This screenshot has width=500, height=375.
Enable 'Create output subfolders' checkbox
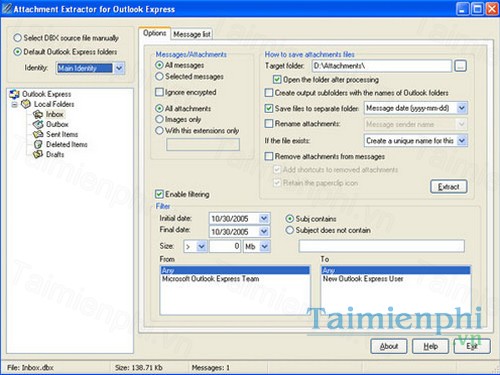pyautogui.click(x=269, y=92)
